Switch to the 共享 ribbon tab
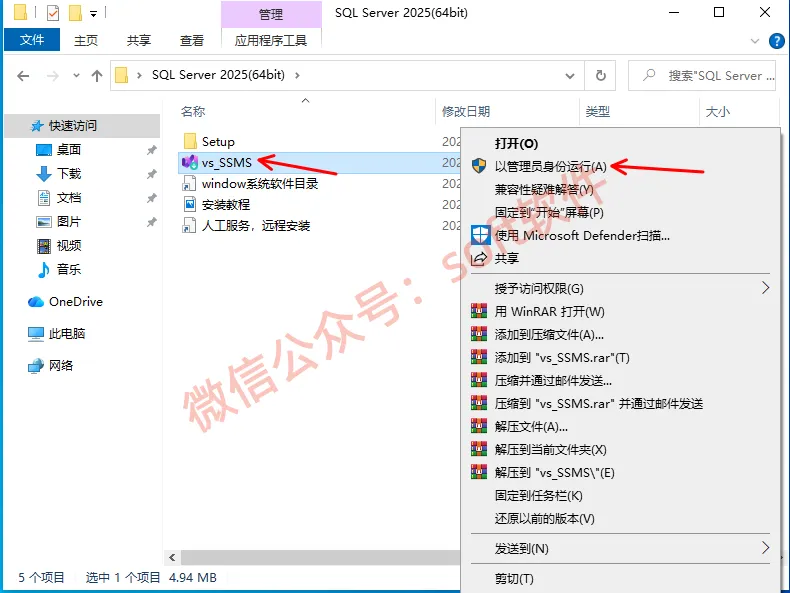The height and width of the screenshot is (593, 790). coord(139,40)
